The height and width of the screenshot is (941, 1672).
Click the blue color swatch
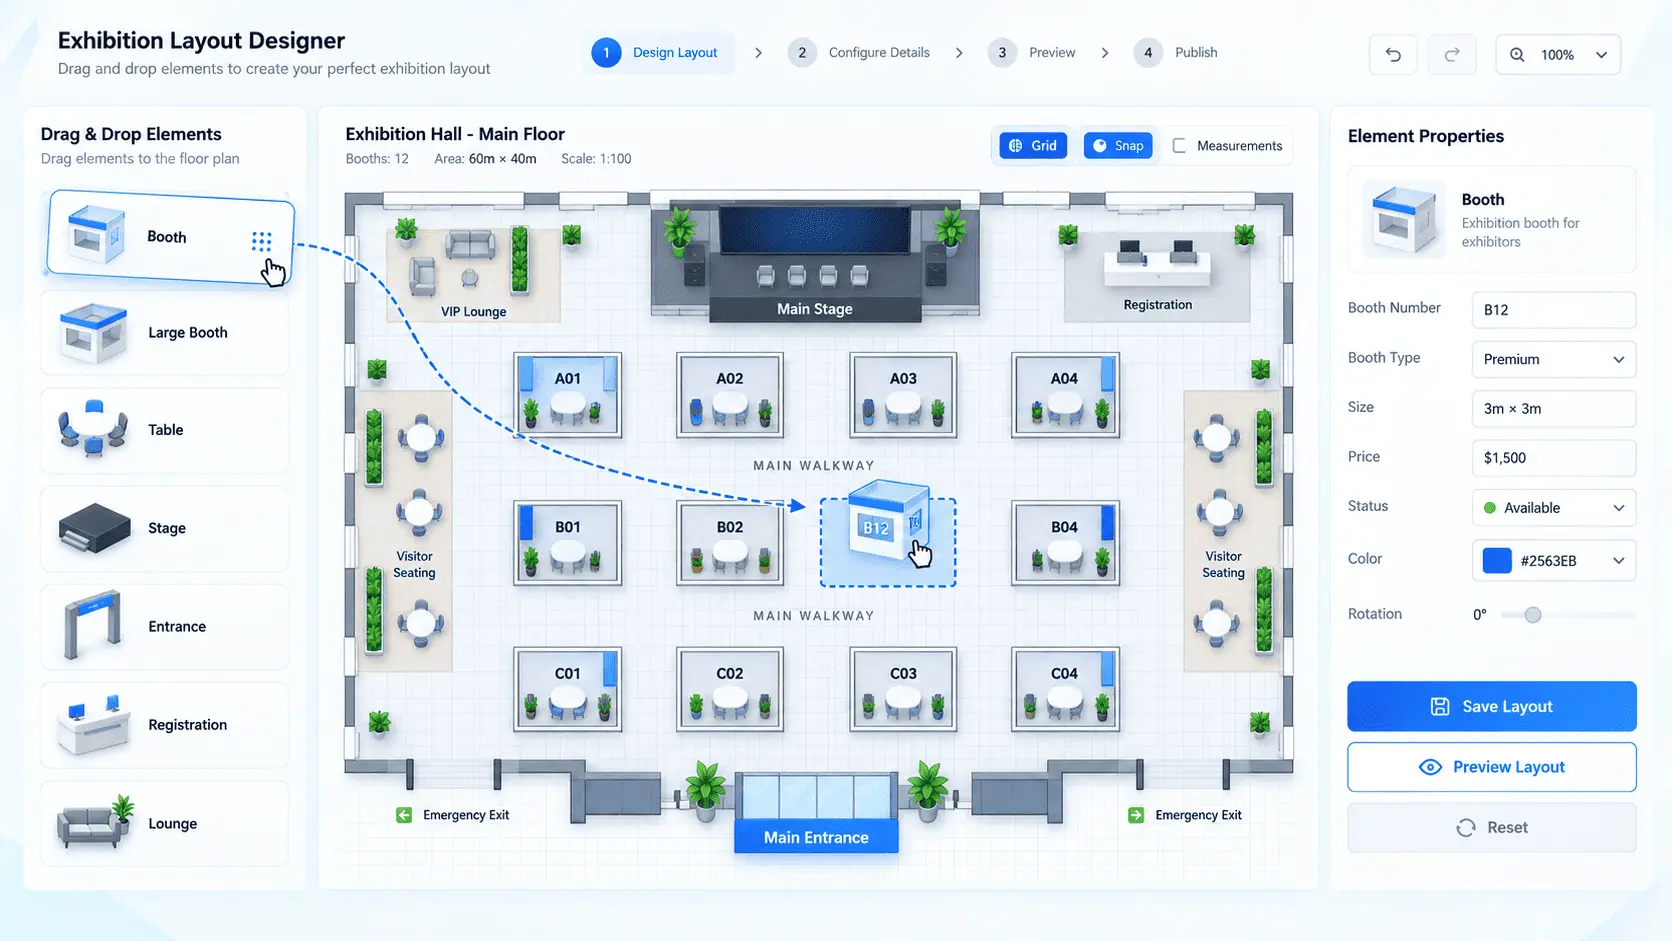[x=1497, y=560]
